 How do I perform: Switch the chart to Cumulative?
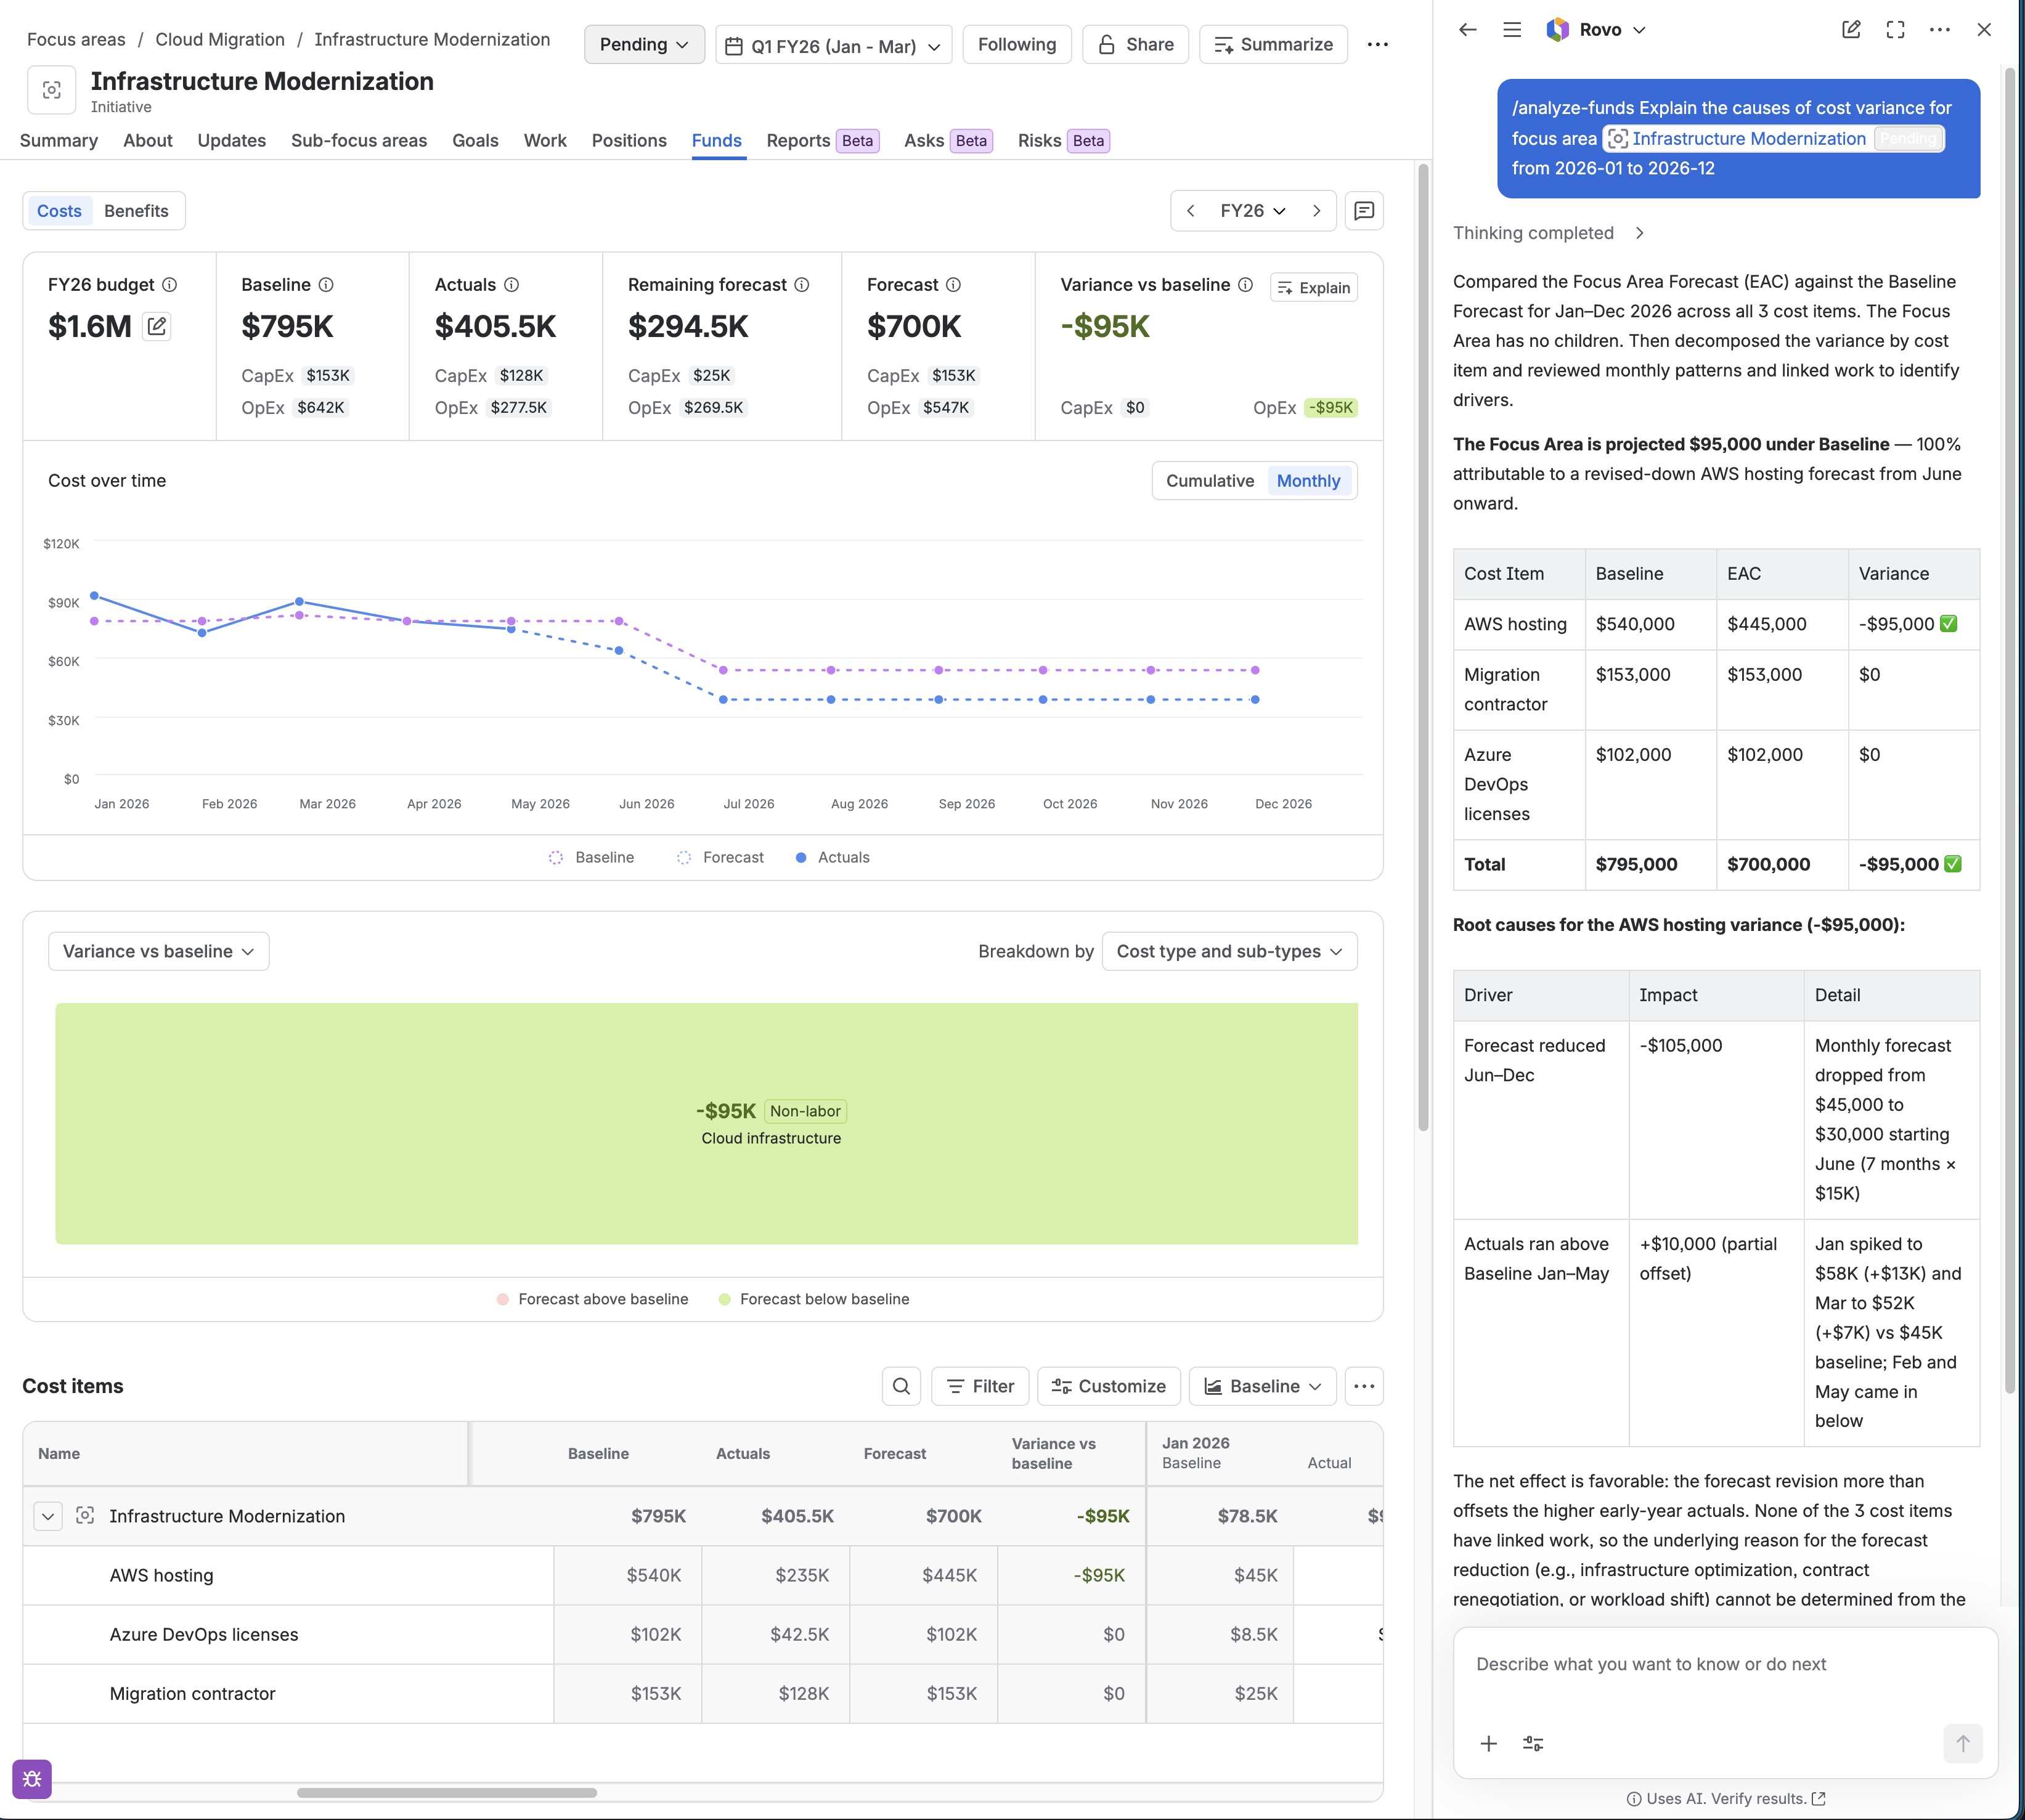[1210, 481]
